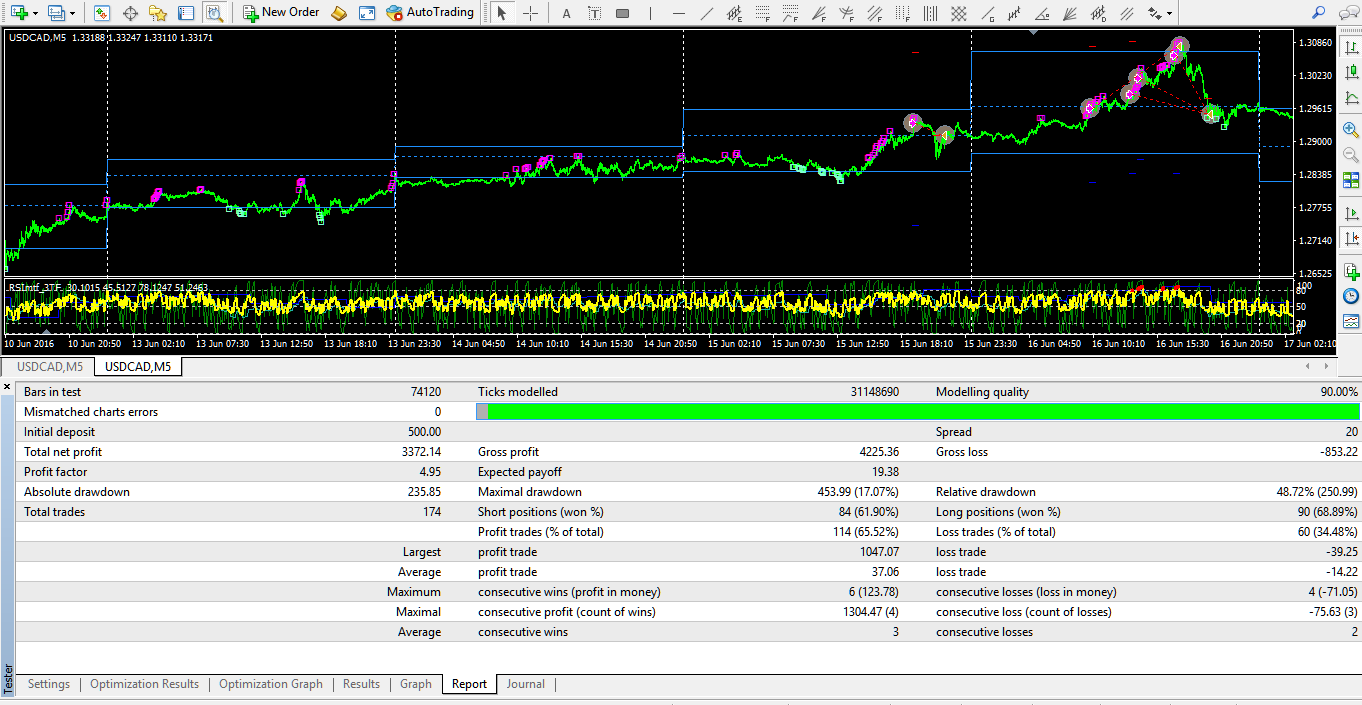Zoom in on the chart
The height and width of the screenshot is (705, 1362).
(1351, 130)
